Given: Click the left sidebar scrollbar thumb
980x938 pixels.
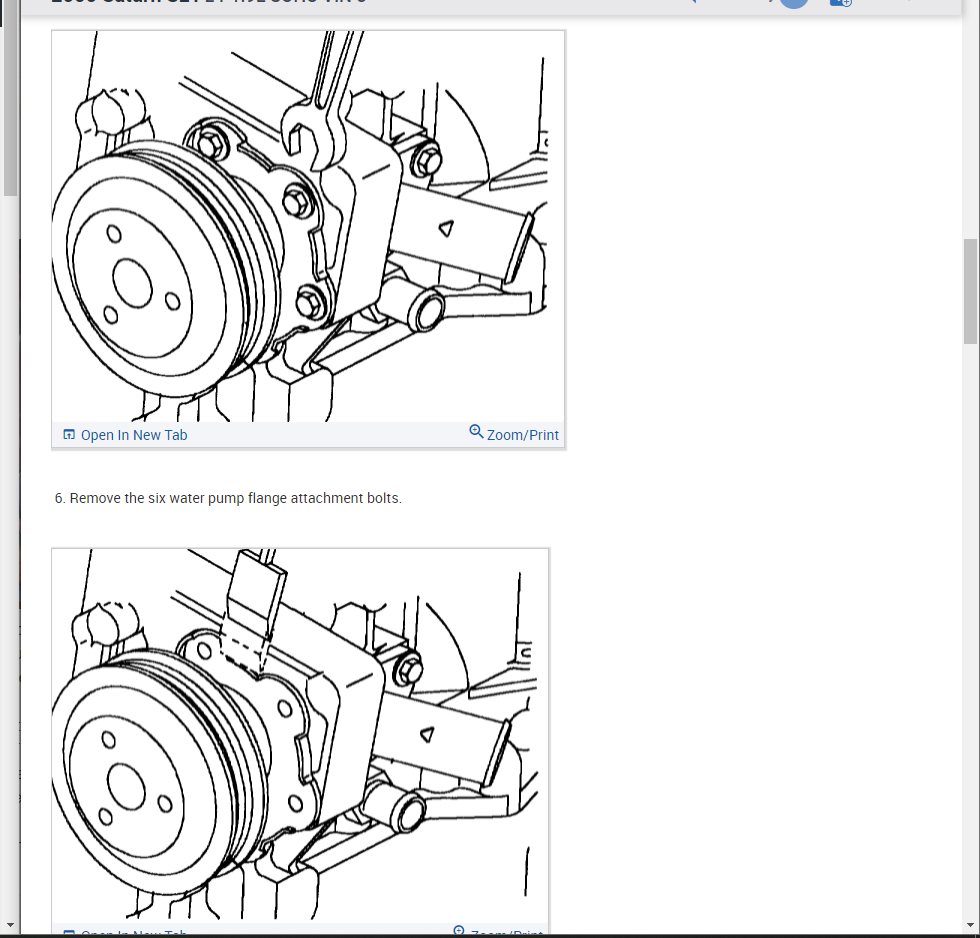Looking at the screenshot, I should [x=9, y=110].
